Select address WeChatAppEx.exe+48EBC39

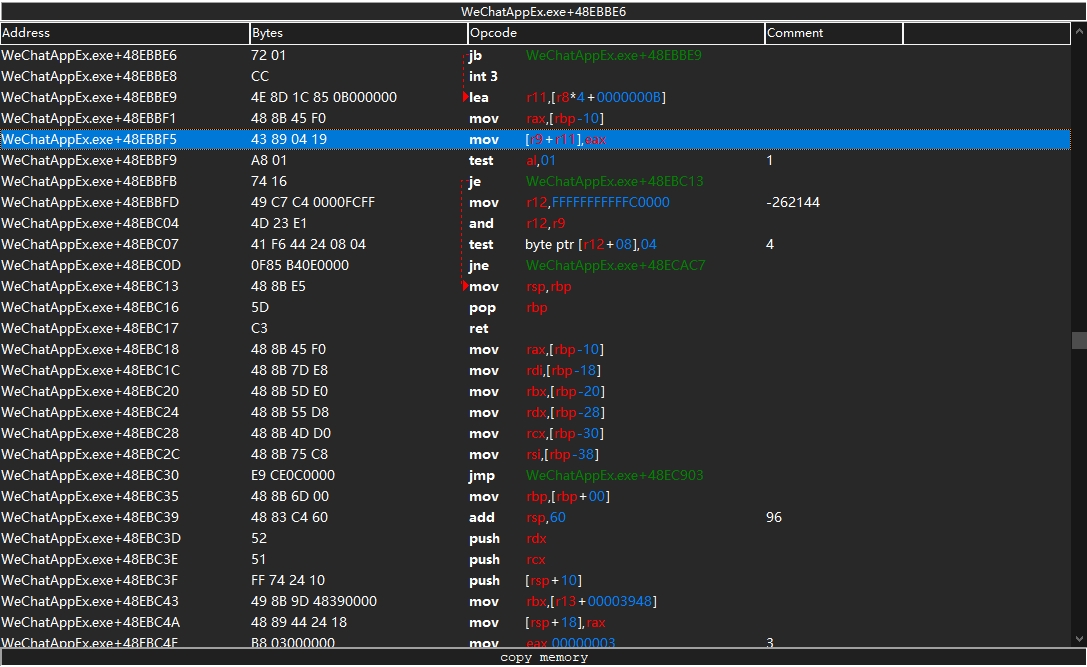coord(90,518)
